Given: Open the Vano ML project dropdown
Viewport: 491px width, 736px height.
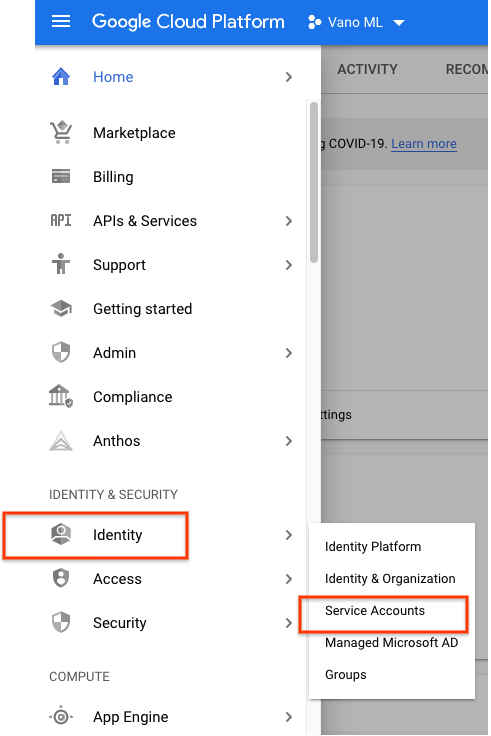Looking at the screenshot, I should point(356,22).
